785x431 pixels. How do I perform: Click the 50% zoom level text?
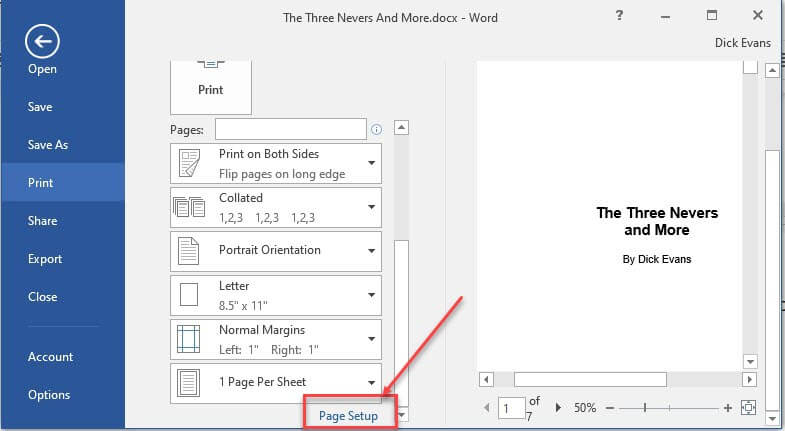[585, 408]
